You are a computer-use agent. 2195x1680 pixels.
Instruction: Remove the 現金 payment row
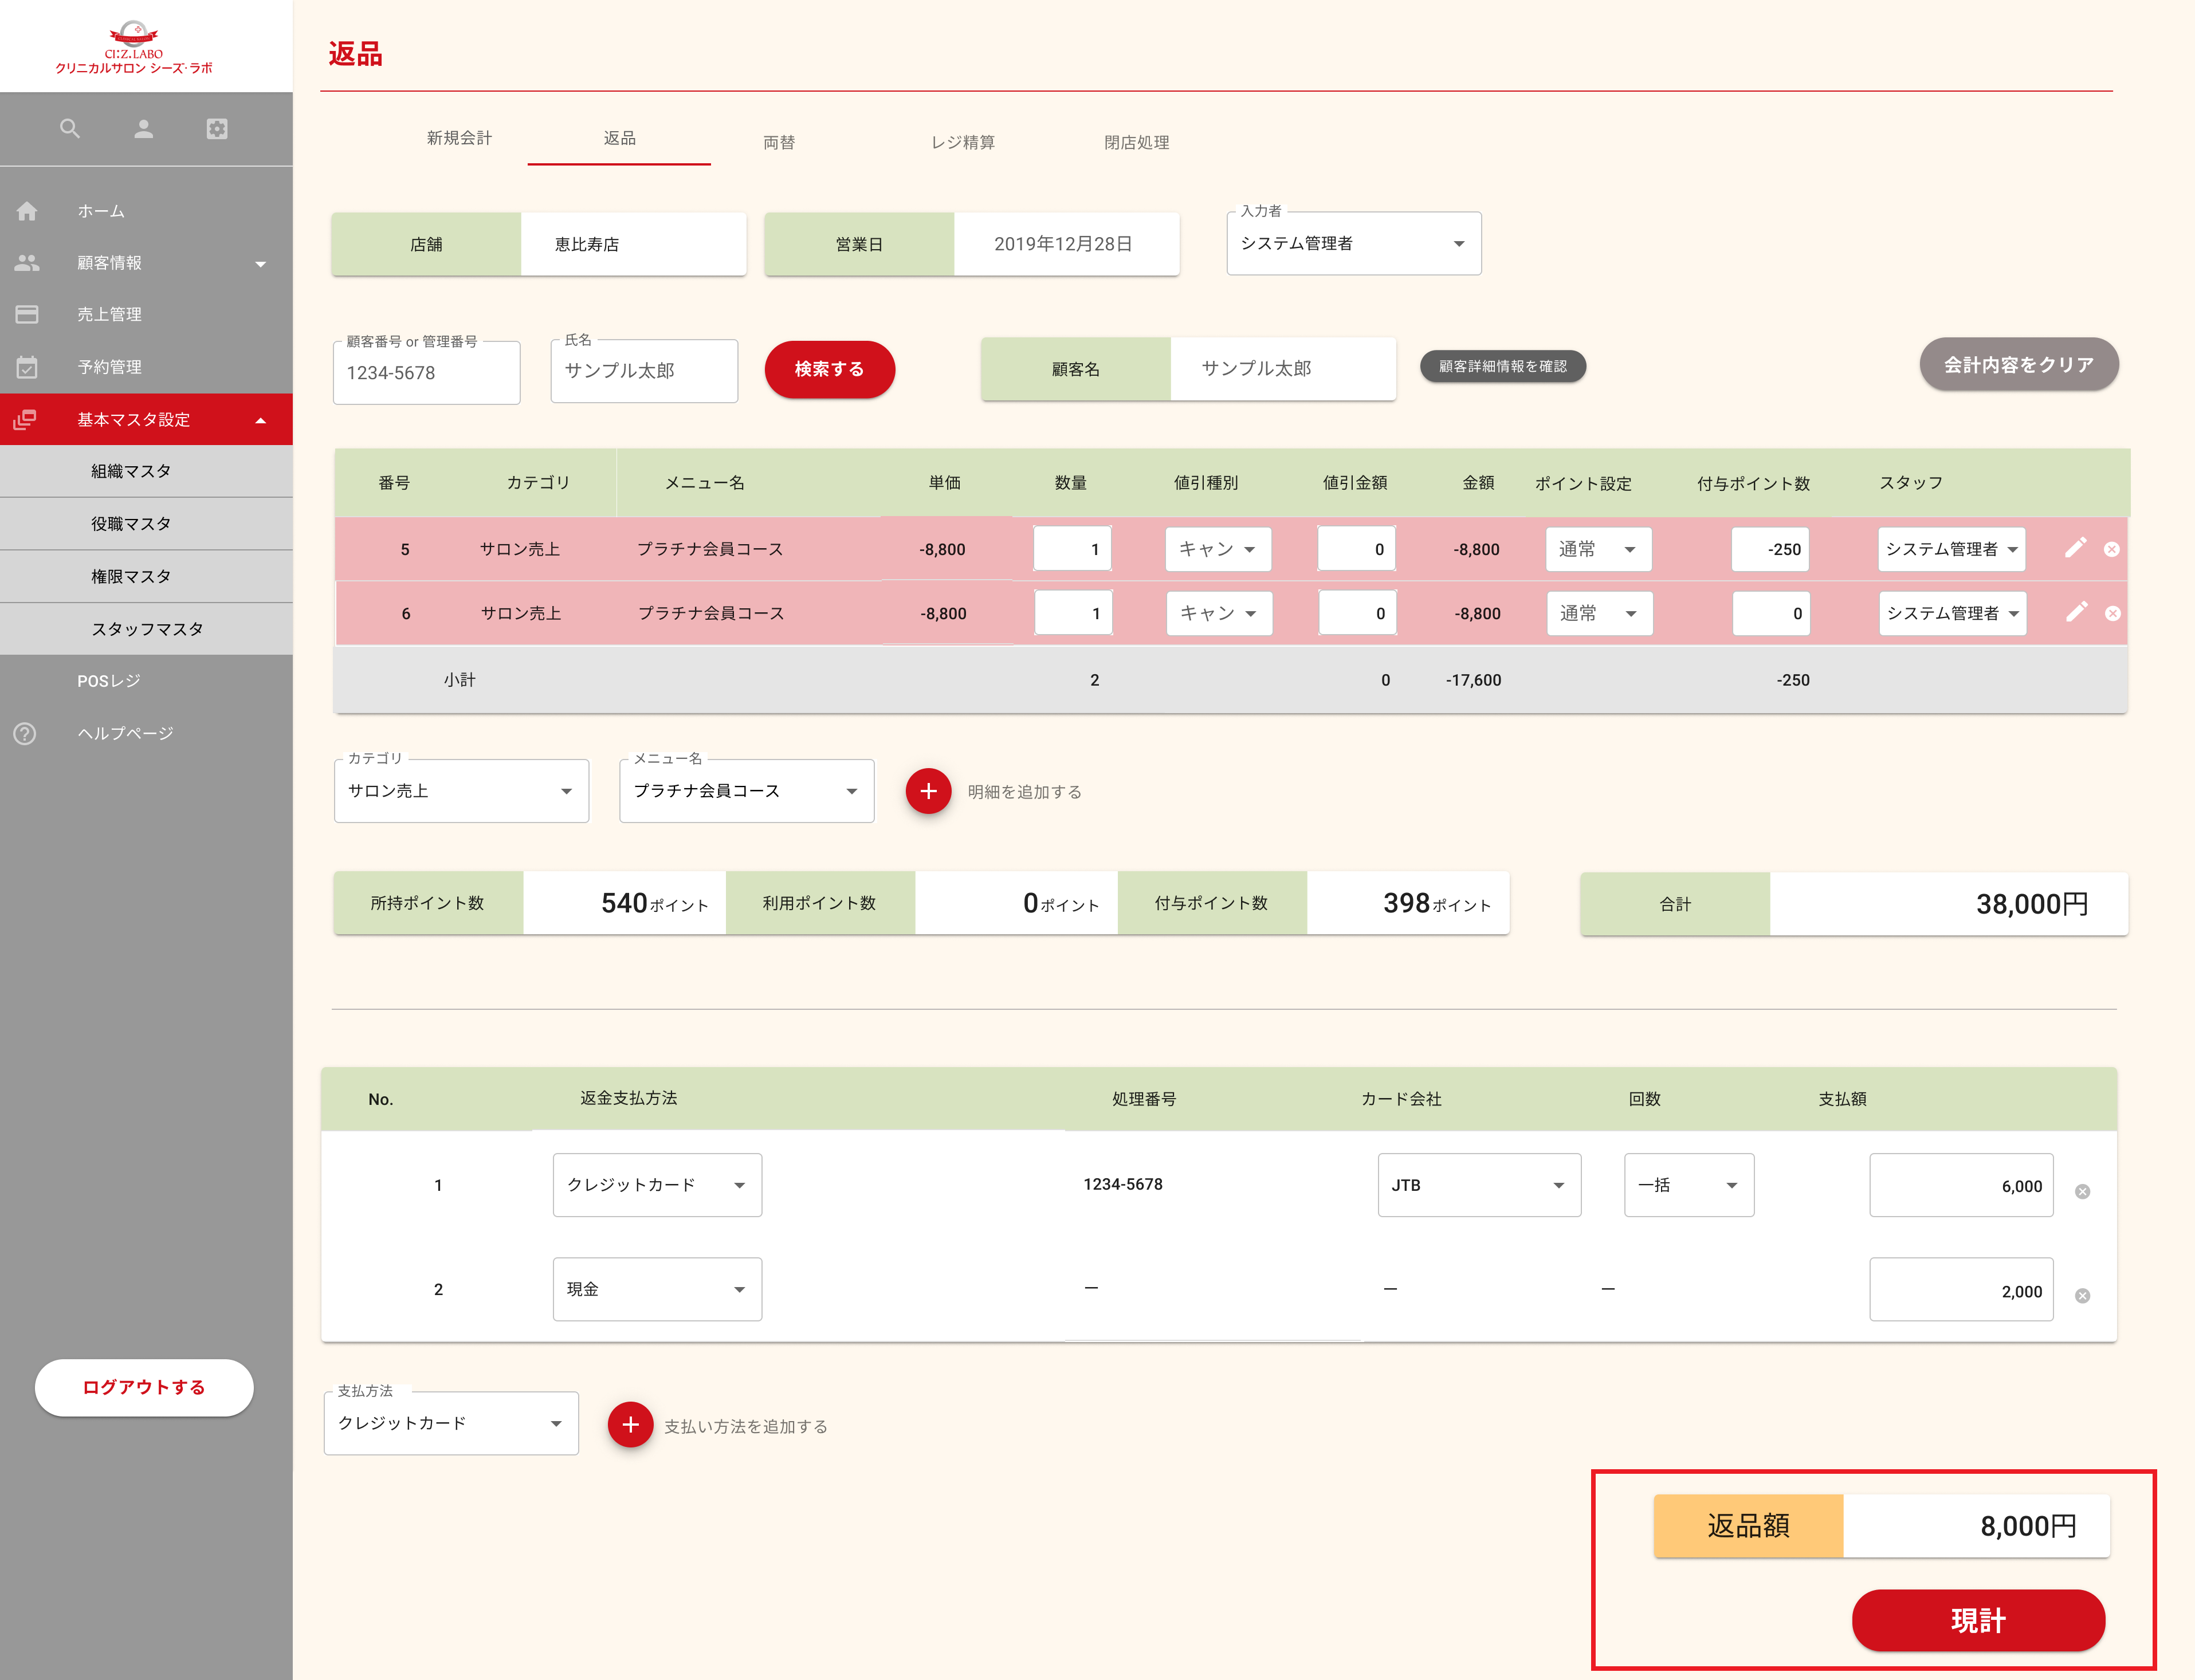(2082, 1295)
